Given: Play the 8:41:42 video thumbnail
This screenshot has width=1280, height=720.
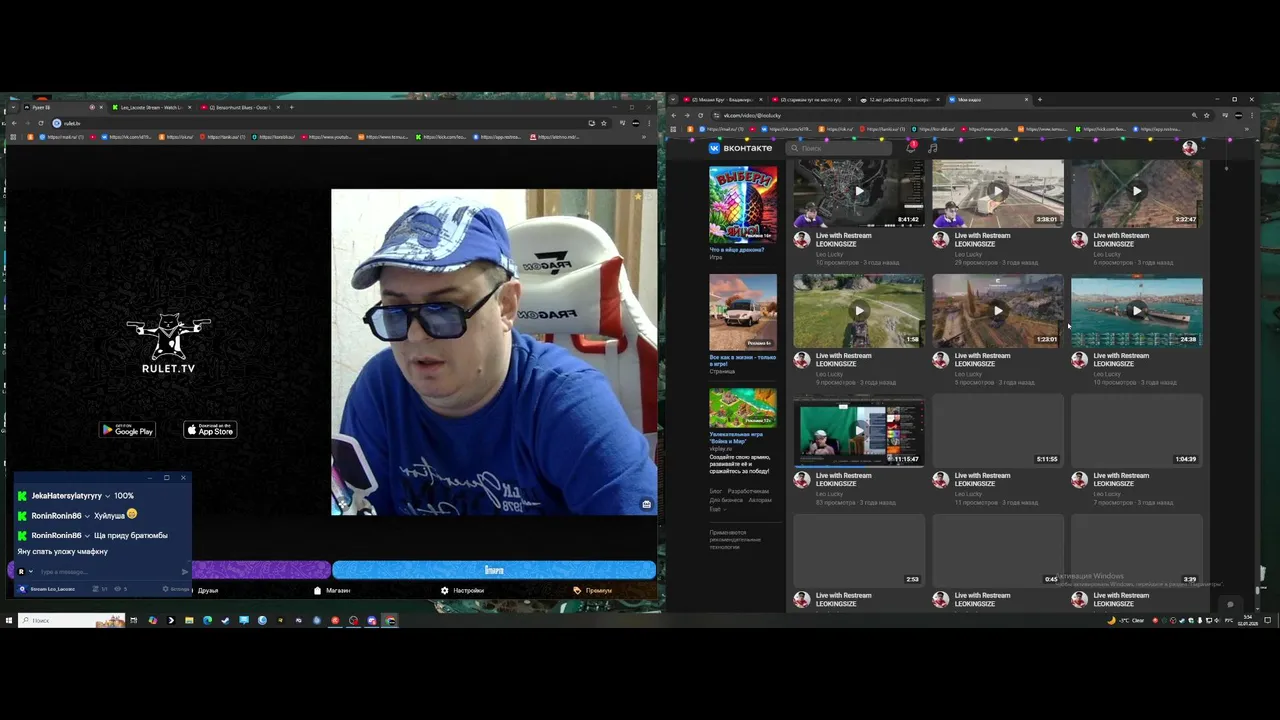Looking at the screenshot, I should coord(859,193).
